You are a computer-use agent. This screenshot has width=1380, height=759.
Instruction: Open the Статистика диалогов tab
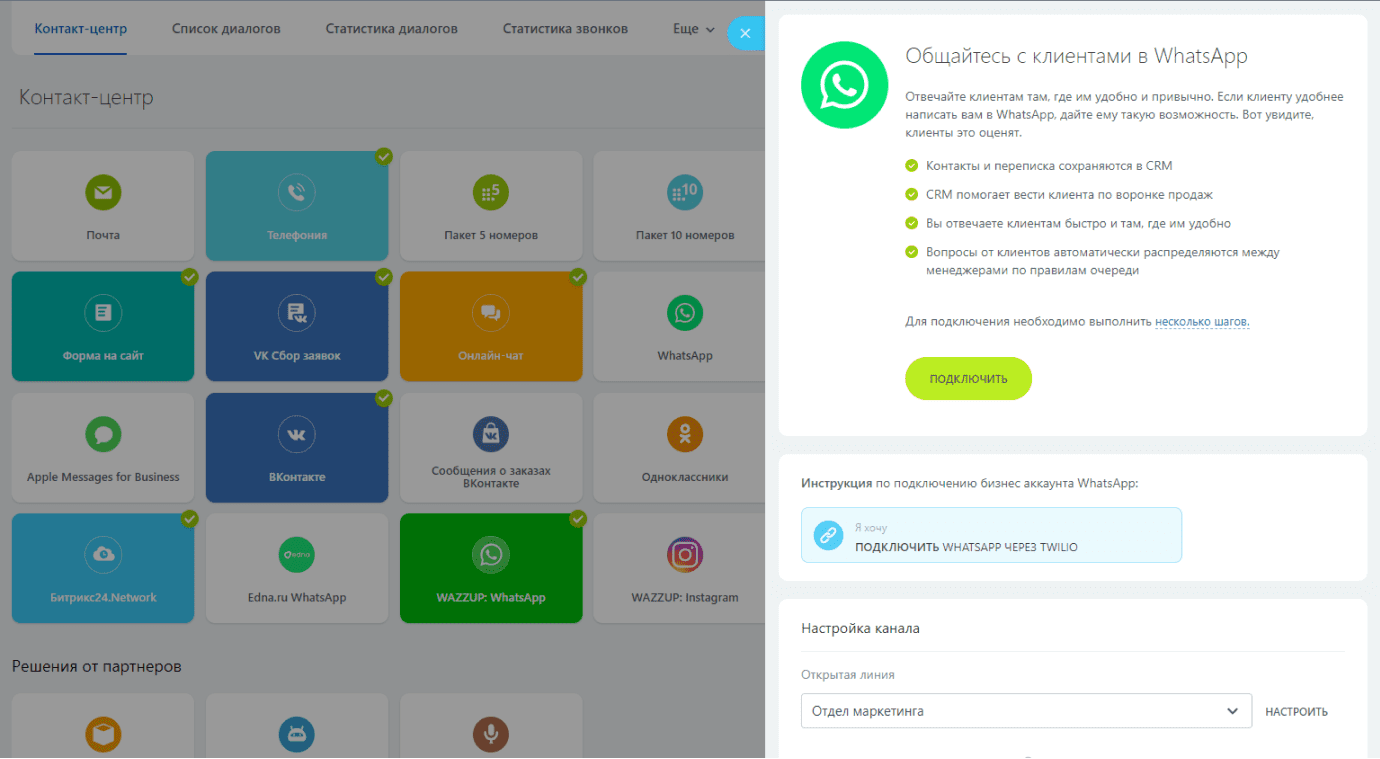point(391,29)
